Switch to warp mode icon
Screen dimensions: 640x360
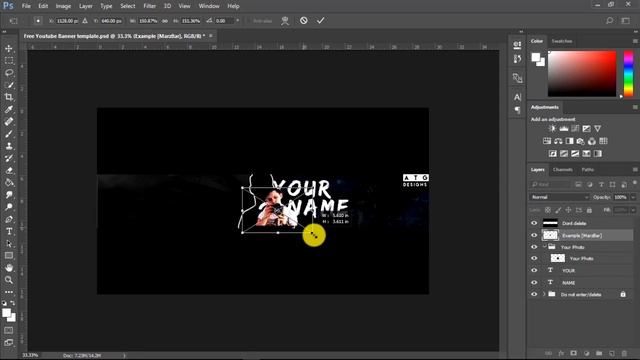click(285, 21)
